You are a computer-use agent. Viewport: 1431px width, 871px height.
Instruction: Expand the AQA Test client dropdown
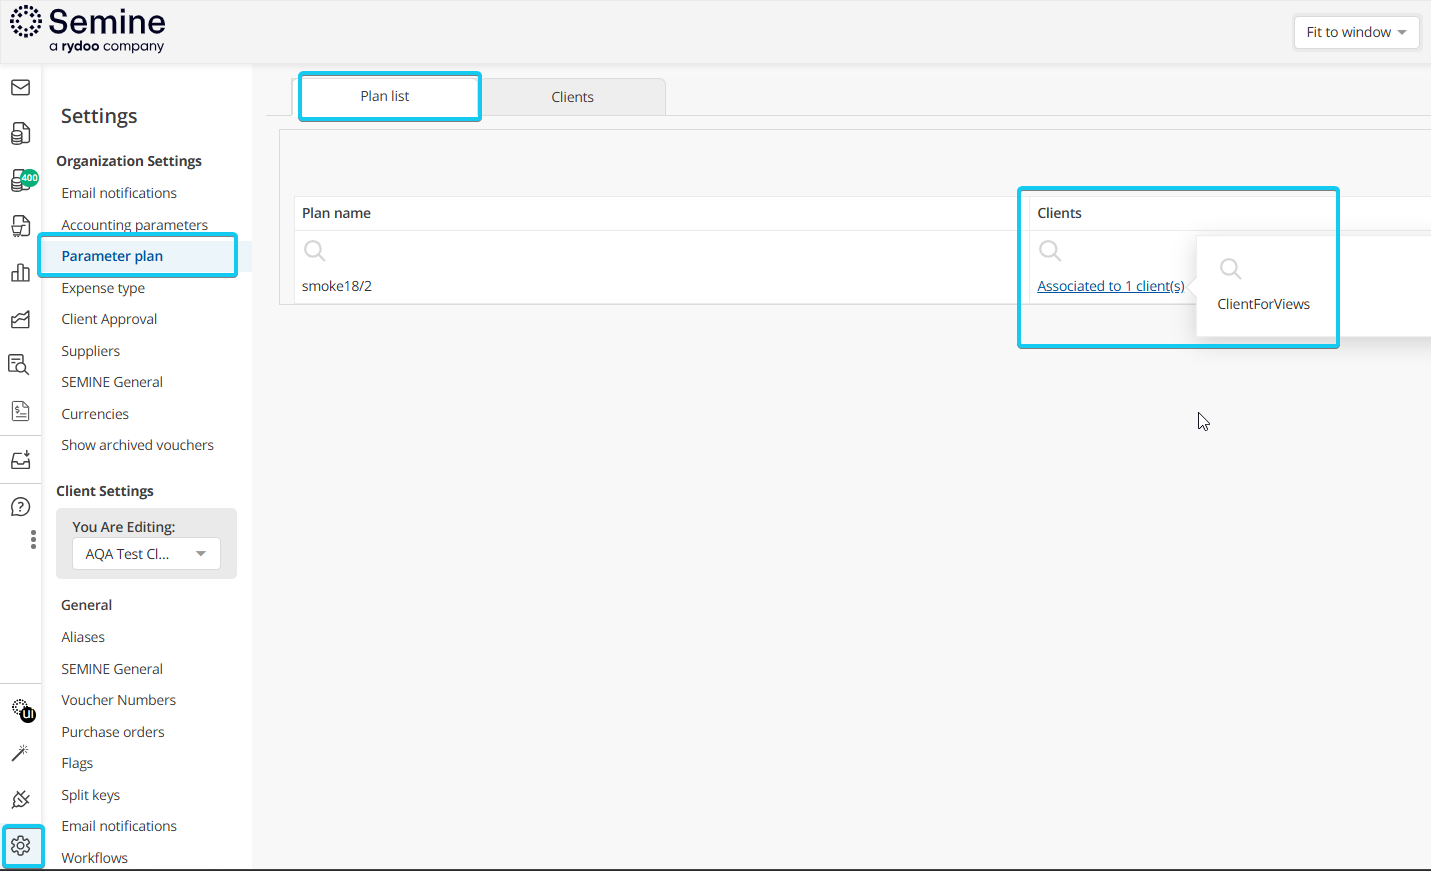pos(146,554)
